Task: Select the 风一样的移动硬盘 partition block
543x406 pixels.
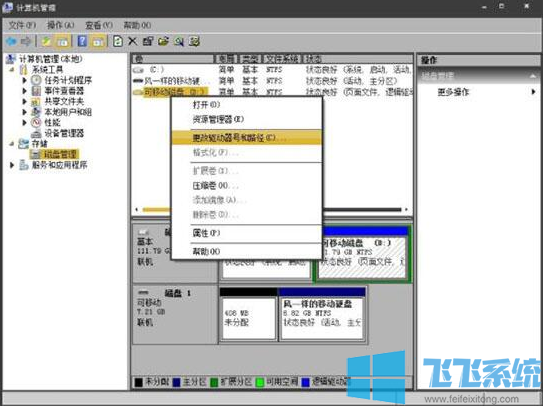Action: [x=322, y=315]
